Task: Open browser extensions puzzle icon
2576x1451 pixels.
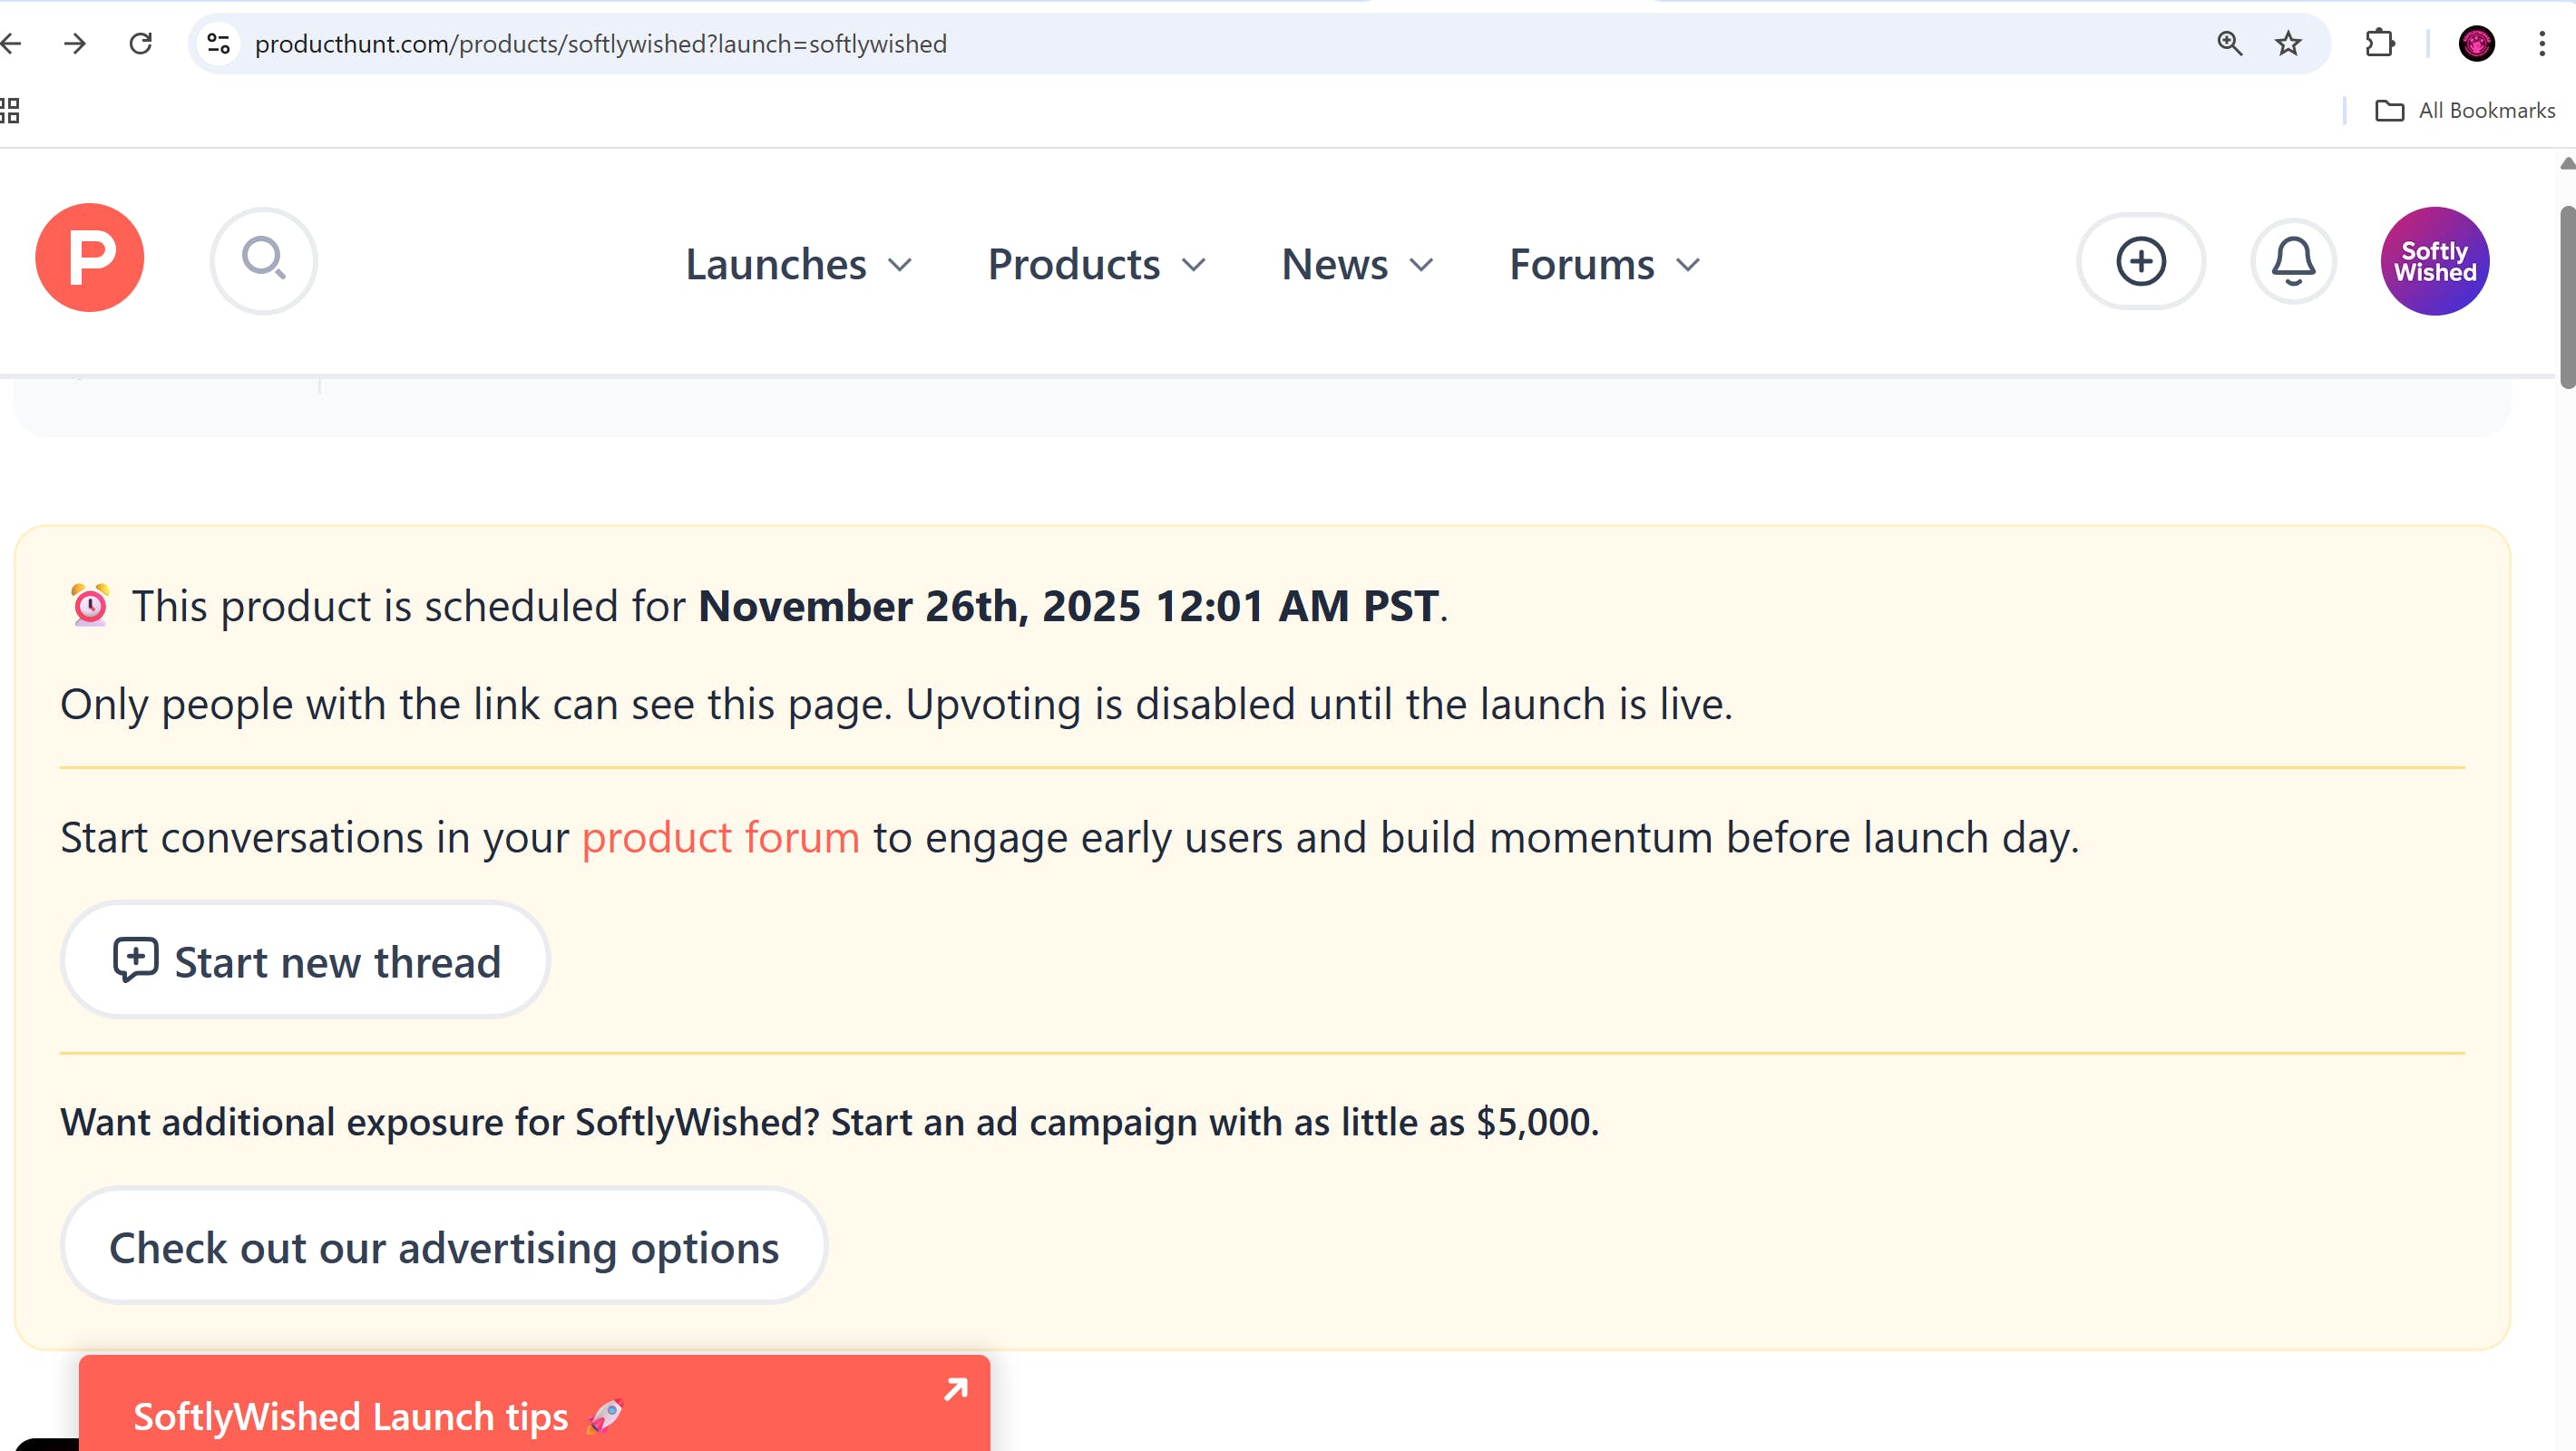Action: pos(2380,44)
